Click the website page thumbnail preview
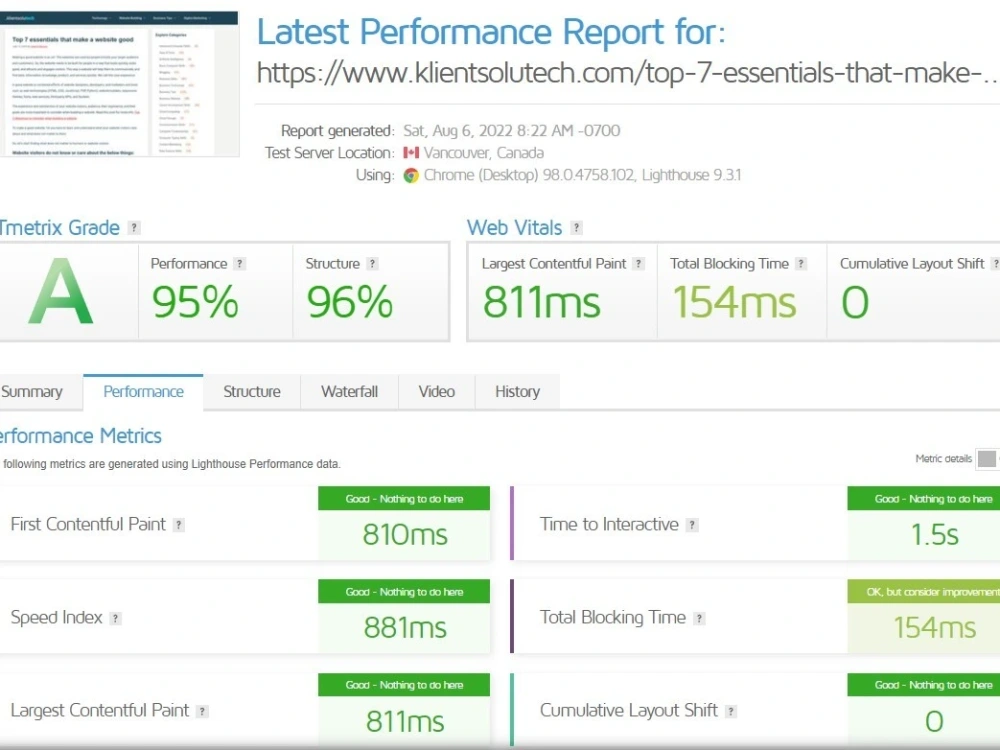Viewport: 1000px width, 750px height. click(x=120, y=83)
